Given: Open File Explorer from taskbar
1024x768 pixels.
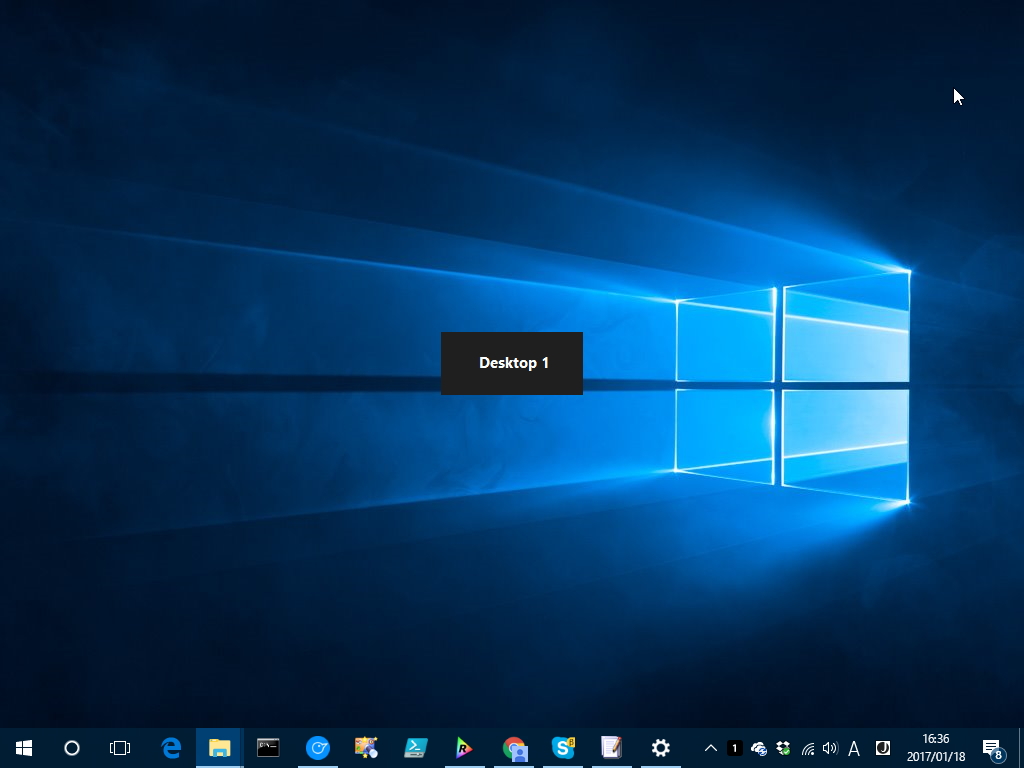Looking at the screenshot, I should point(219,748).
